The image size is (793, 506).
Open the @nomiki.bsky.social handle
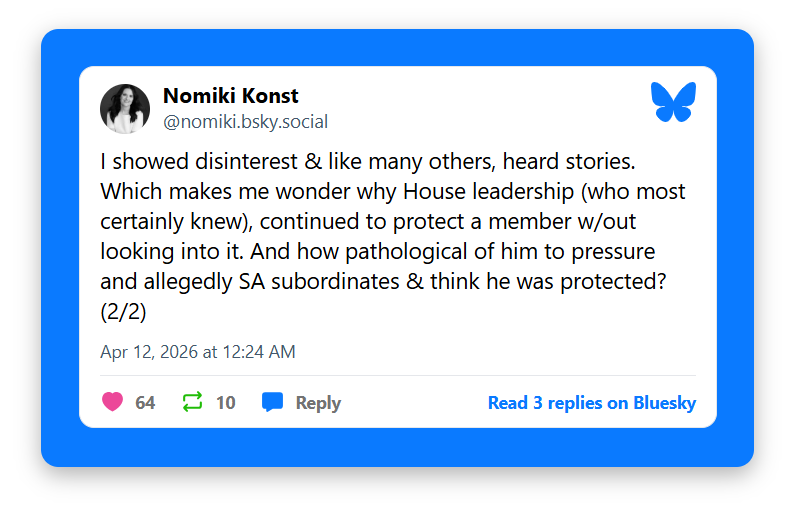(245, 122)
